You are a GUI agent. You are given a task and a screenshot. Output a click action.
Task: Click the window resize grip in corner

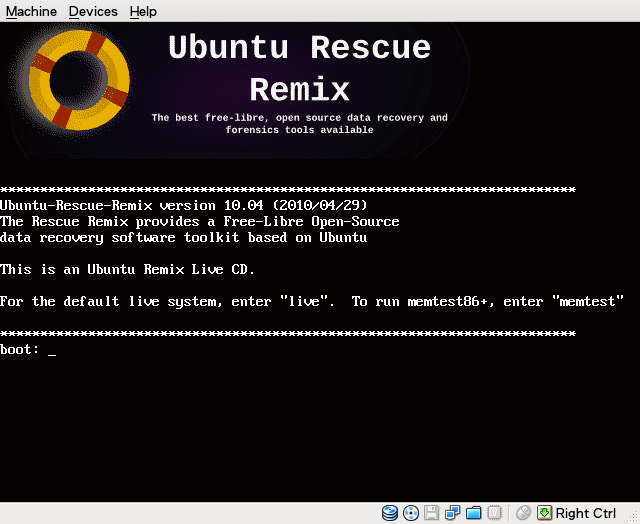coord(634,517)
